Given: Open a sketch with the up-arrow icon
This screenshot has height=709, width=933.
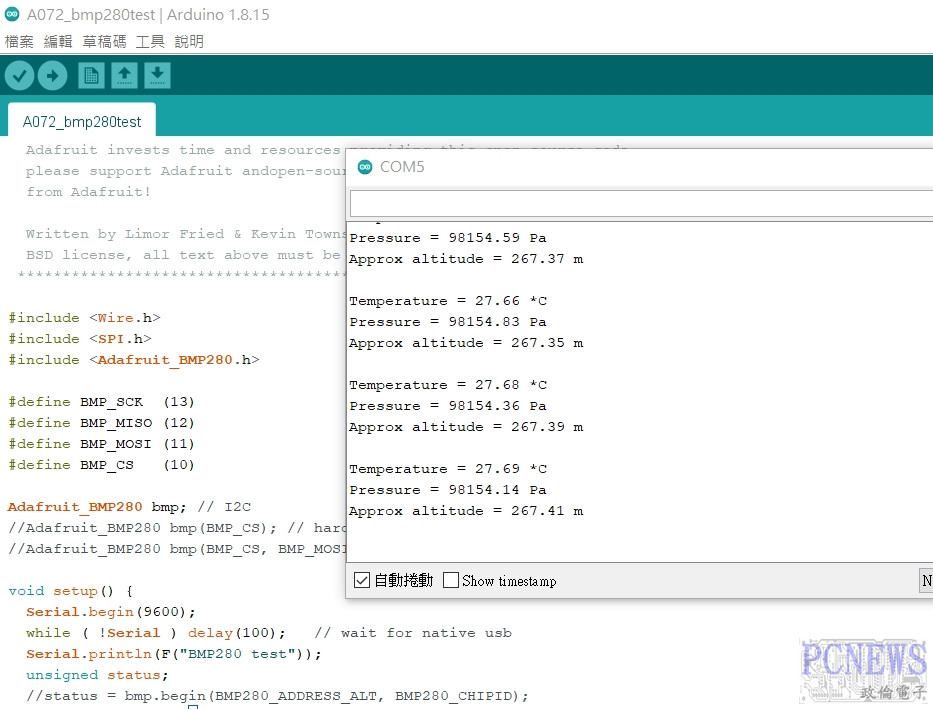Looking at the screenshot, I should click(124, 76).
